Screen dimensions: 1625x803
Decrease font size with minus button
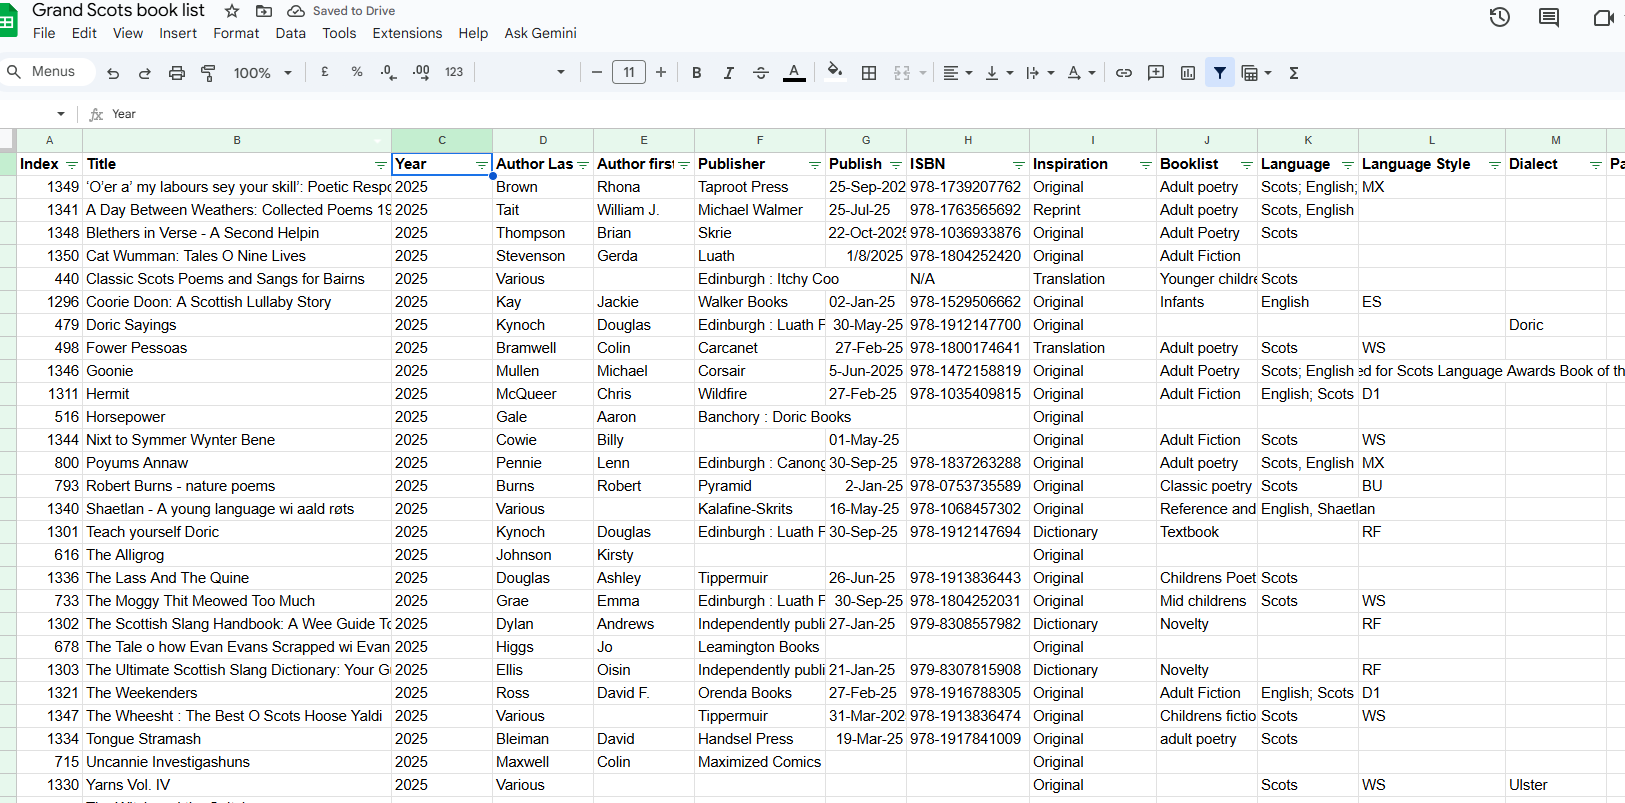tap(597, 72)
